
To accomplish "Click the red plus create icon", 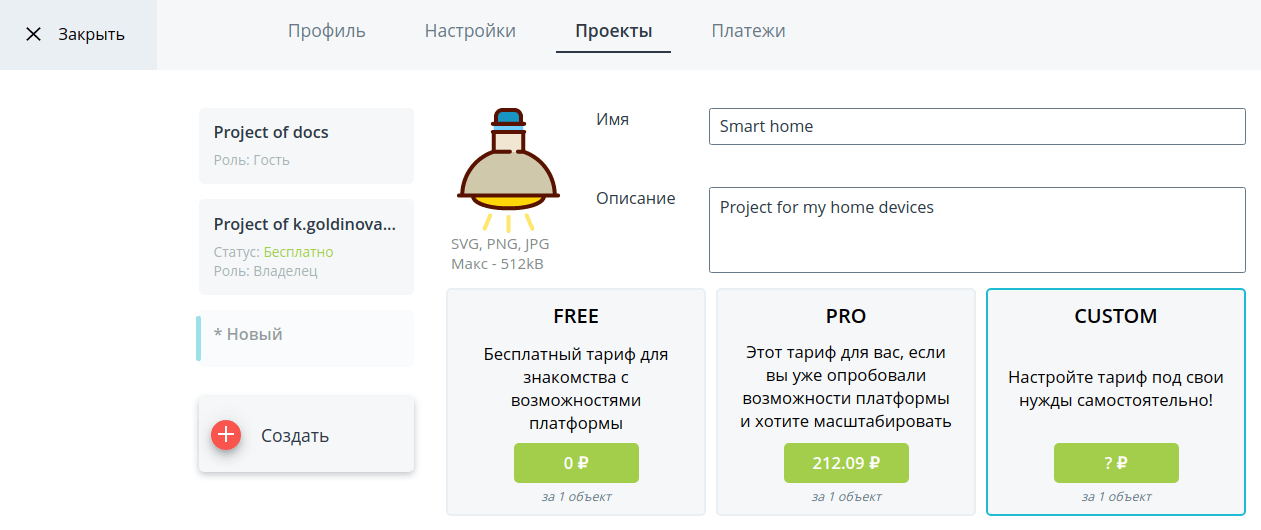I will coord(226,435).
